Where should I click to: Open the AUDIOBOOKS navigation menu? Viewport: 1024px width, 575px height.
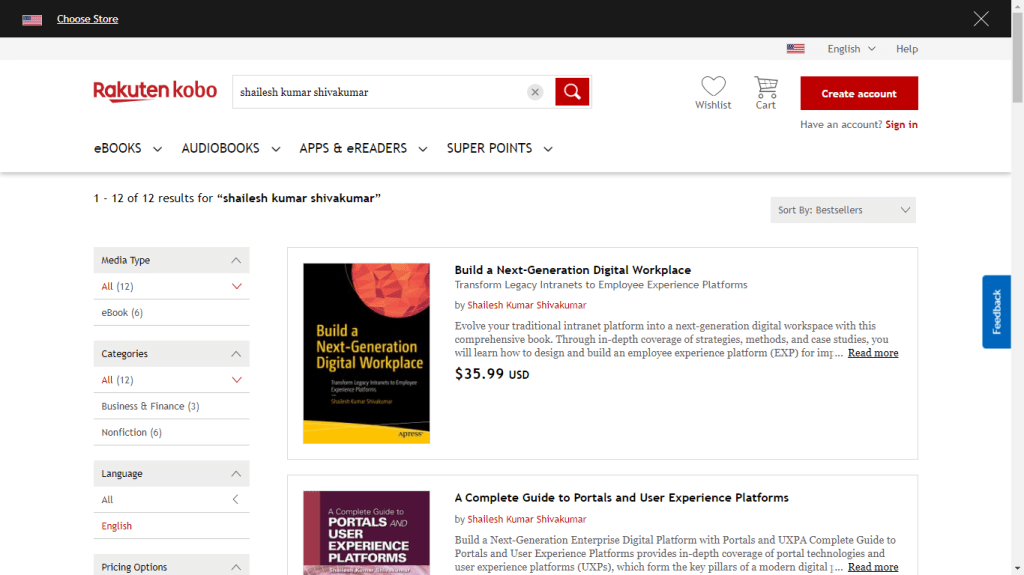(x=230, y=148)
